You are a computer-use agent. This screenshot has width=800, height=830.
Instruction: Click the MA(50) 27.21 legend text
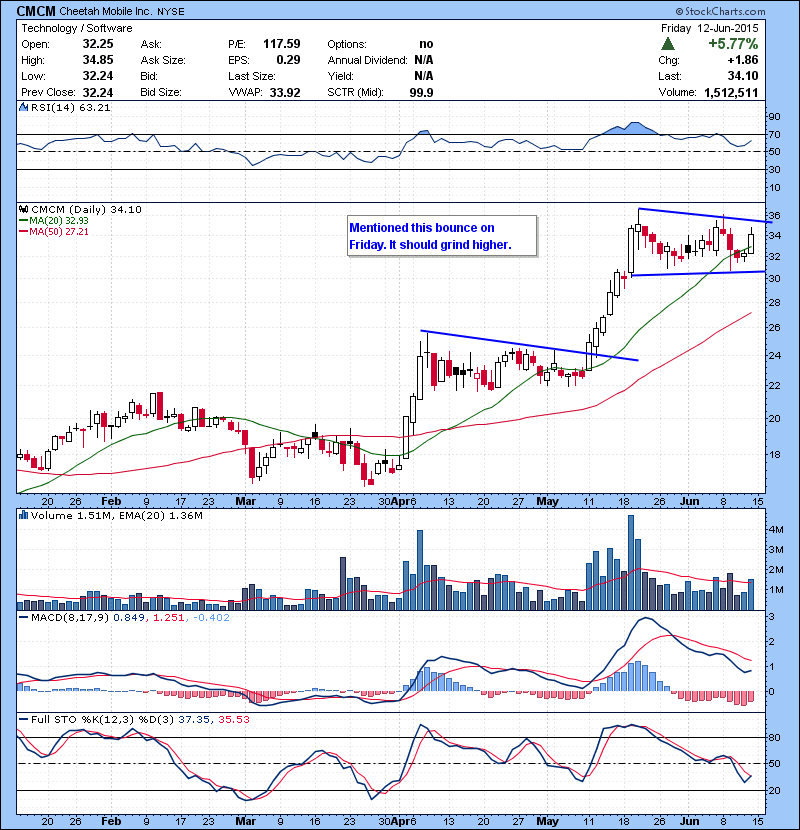pos(59,232)
